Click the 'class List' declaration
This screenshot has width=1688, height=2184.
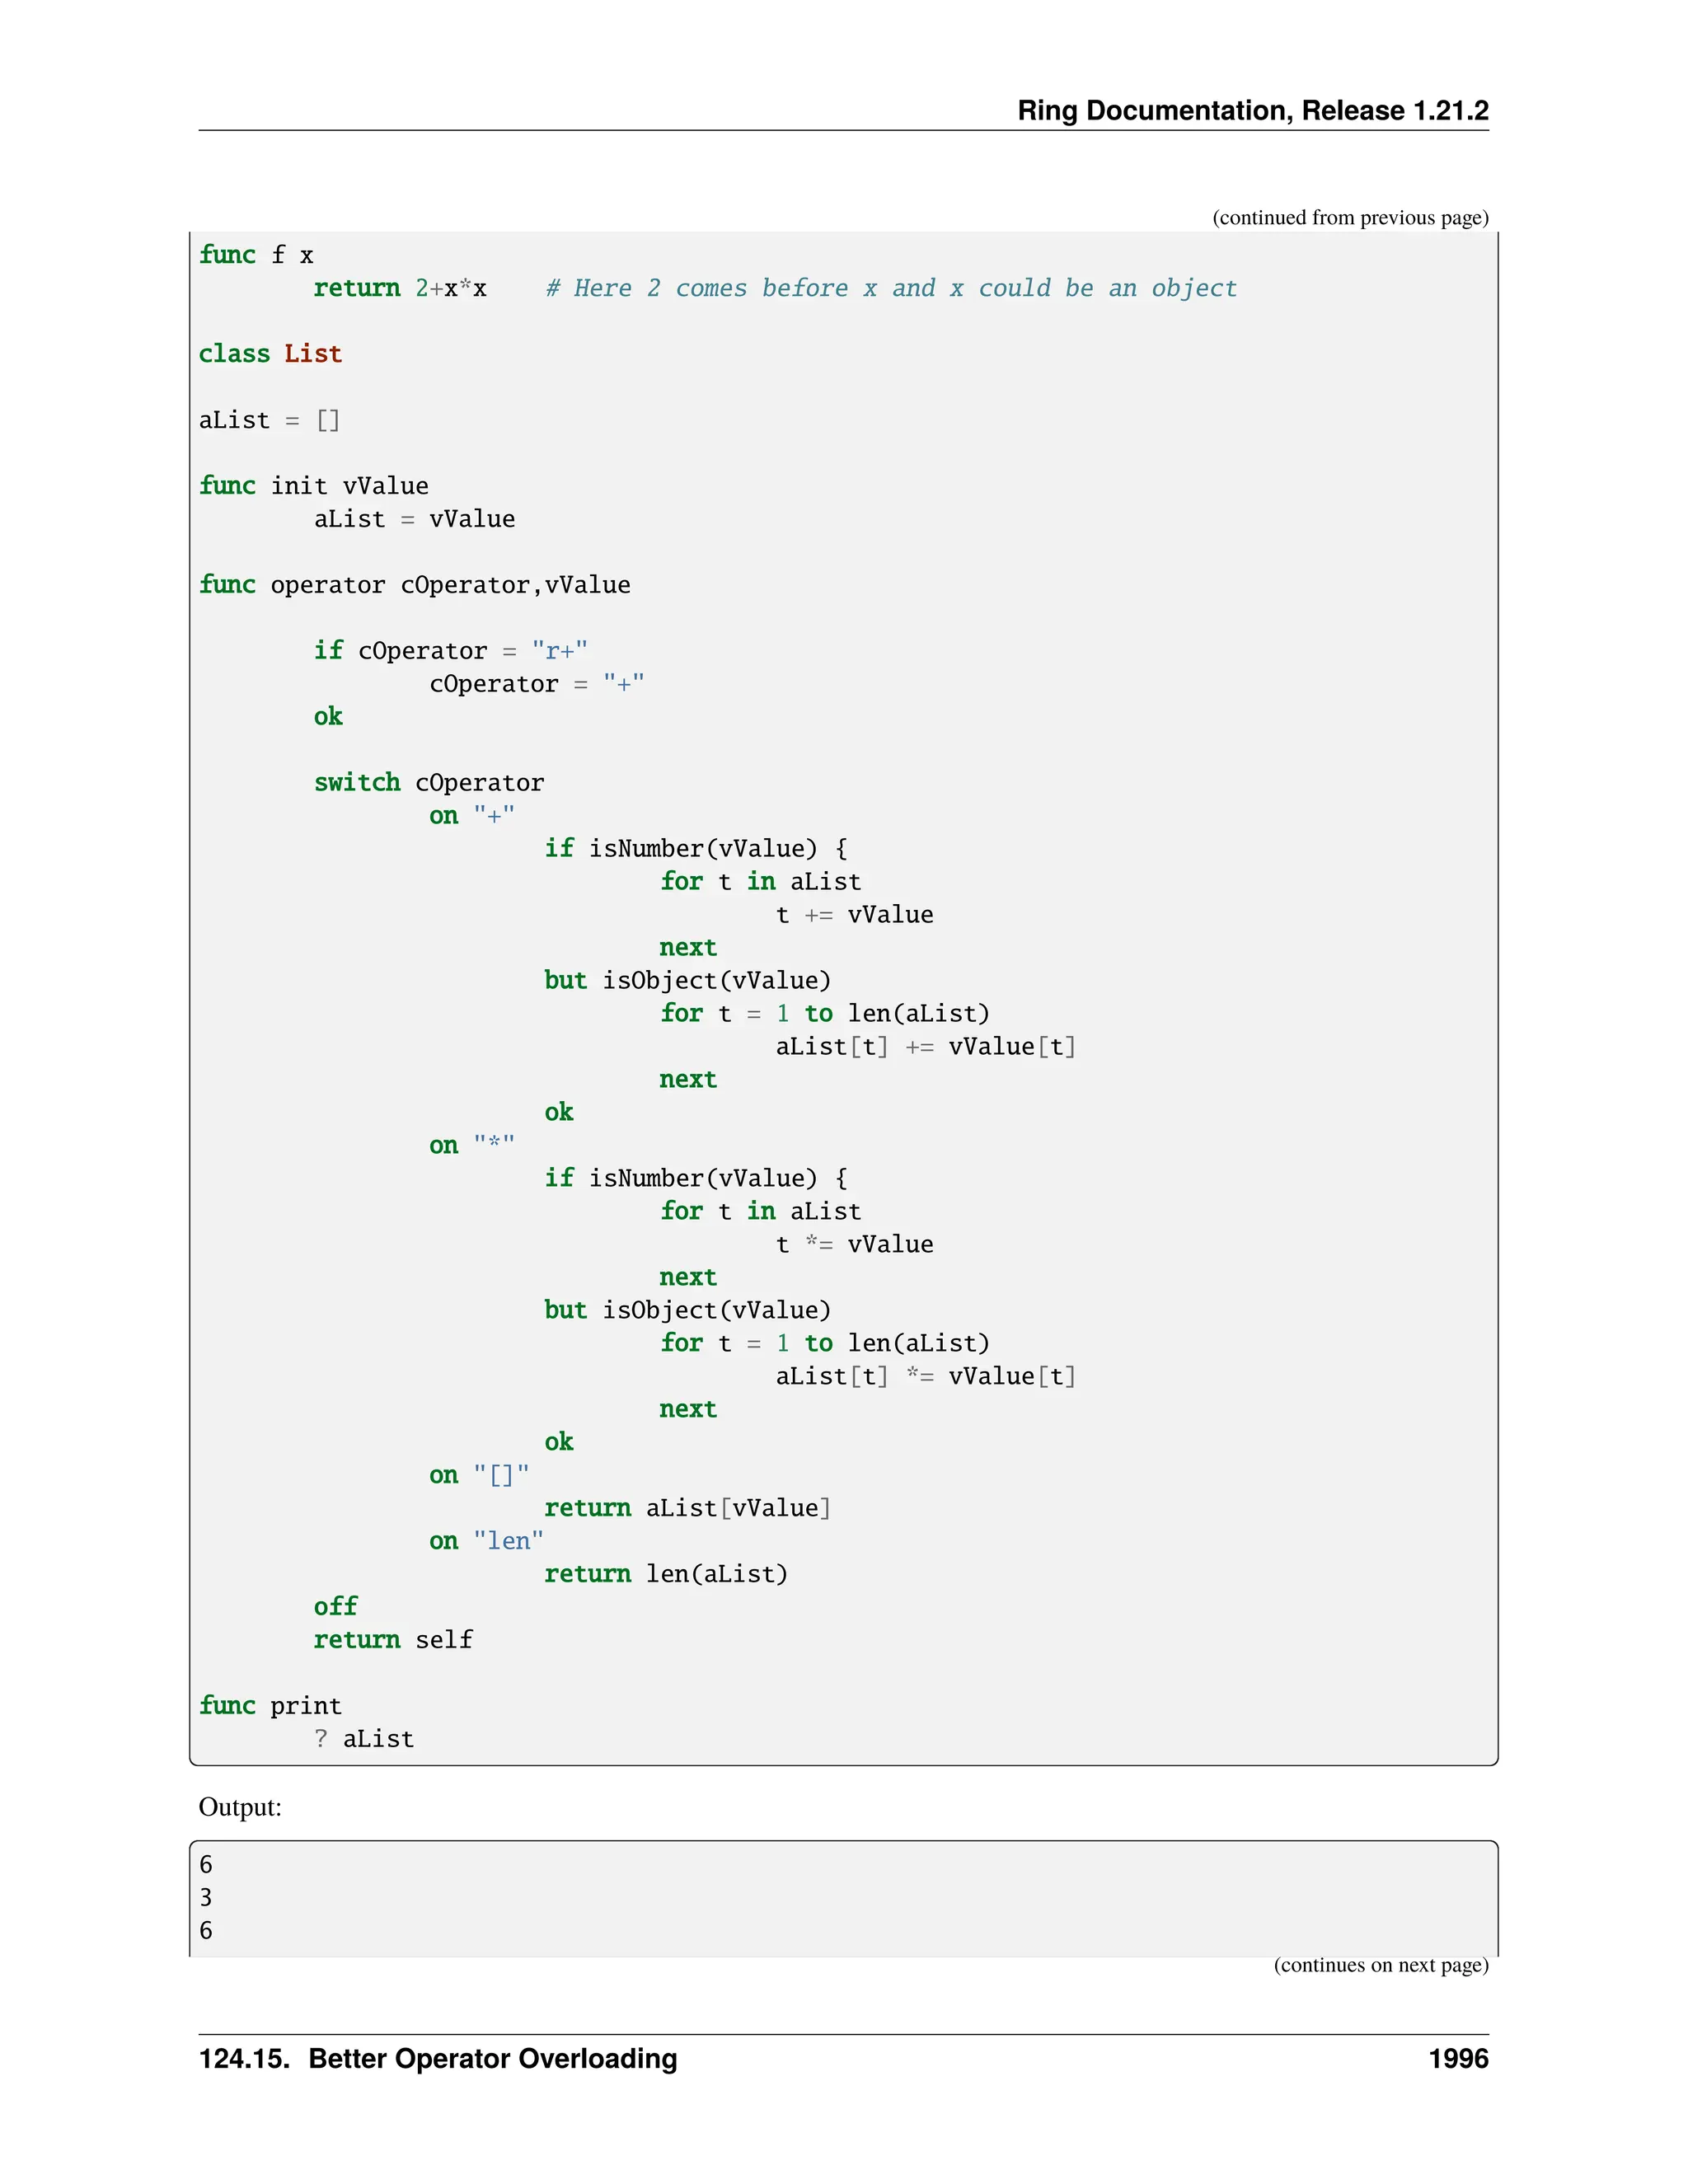270,354
